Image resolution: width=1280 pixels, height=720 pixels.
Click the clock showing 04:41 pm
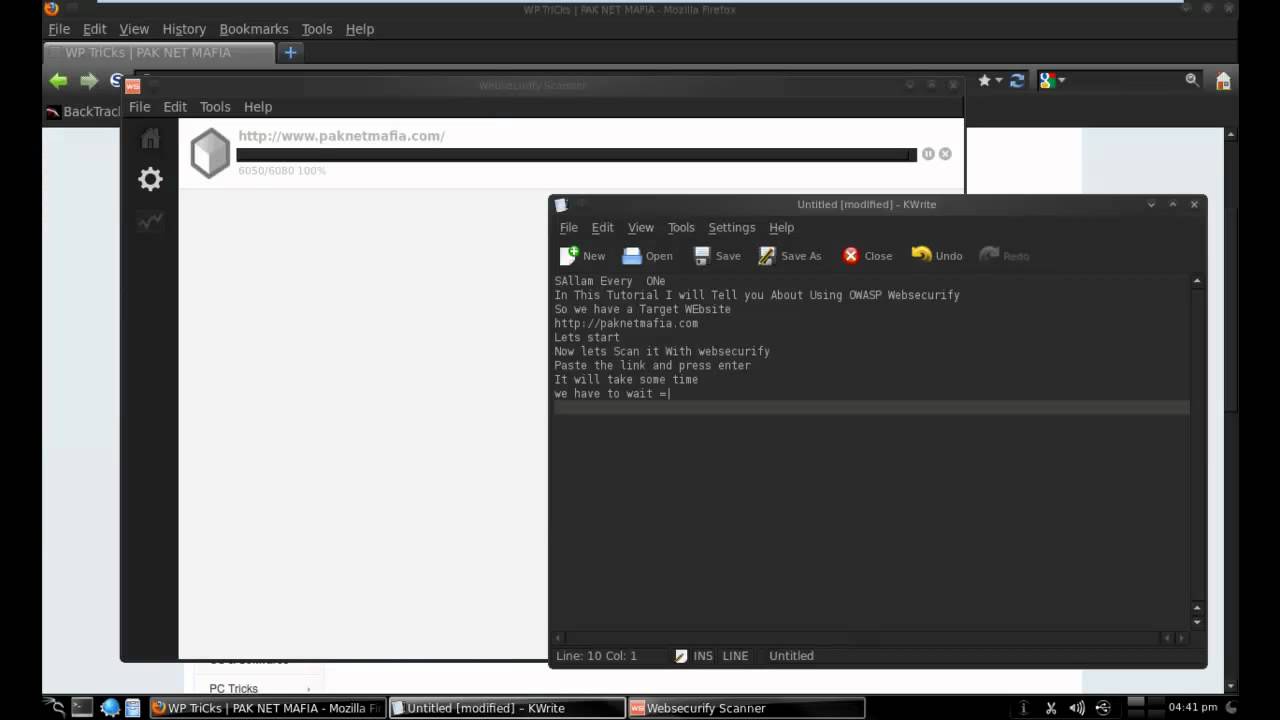tap(1192, 708)
